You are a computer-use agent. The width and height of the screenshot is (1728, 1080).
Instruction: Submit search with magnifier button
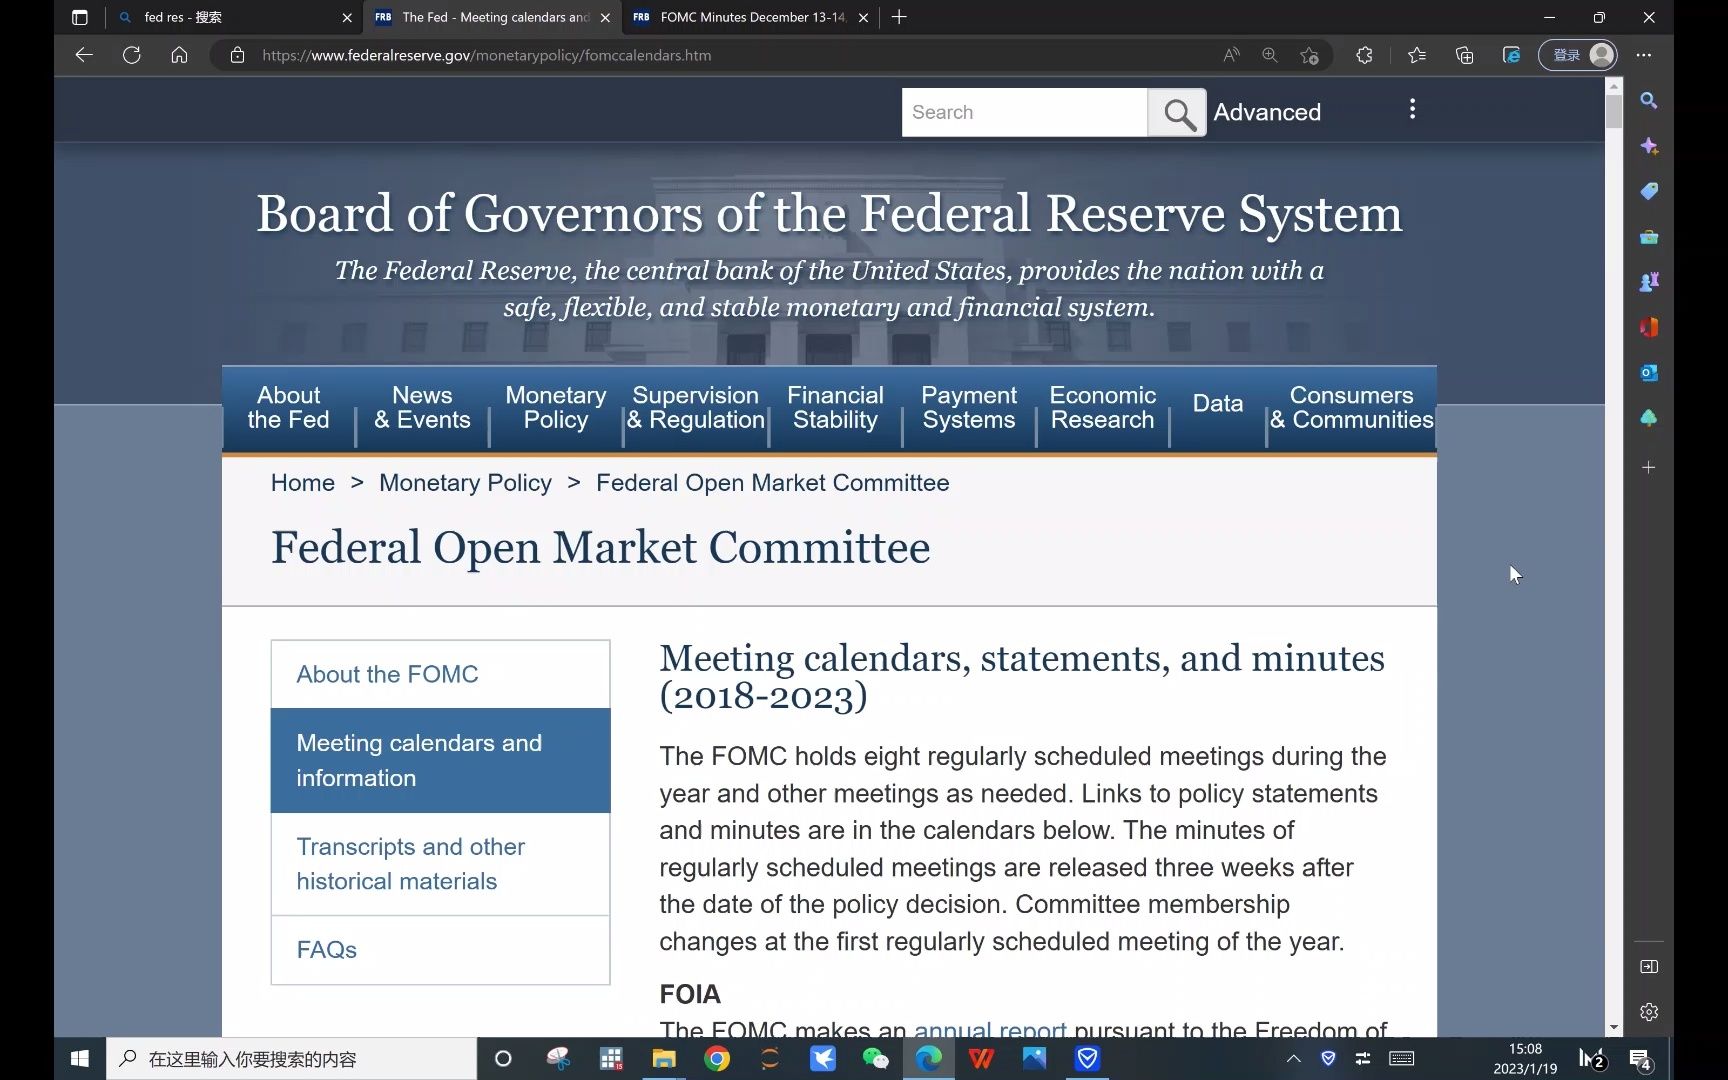click(x=1178, y=113)
